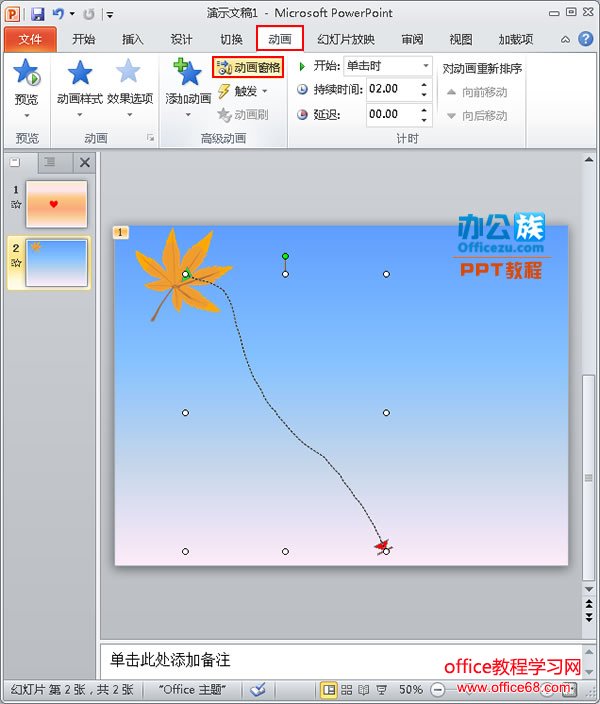600x704 pixels.
Task: Open the 开始 timing combo box
Action: pyautogui.click(x=388, y=66)
